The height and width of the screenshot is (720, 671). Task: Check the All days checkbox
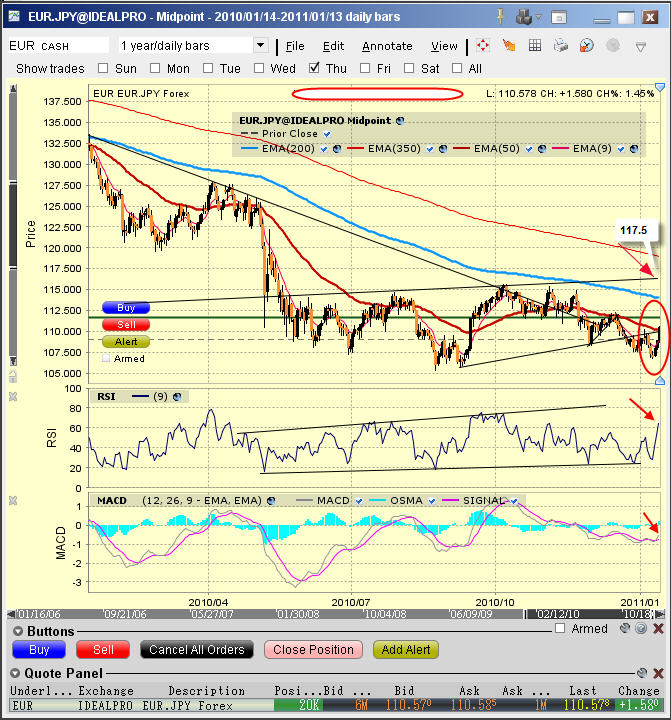click(x=457, y=68)
